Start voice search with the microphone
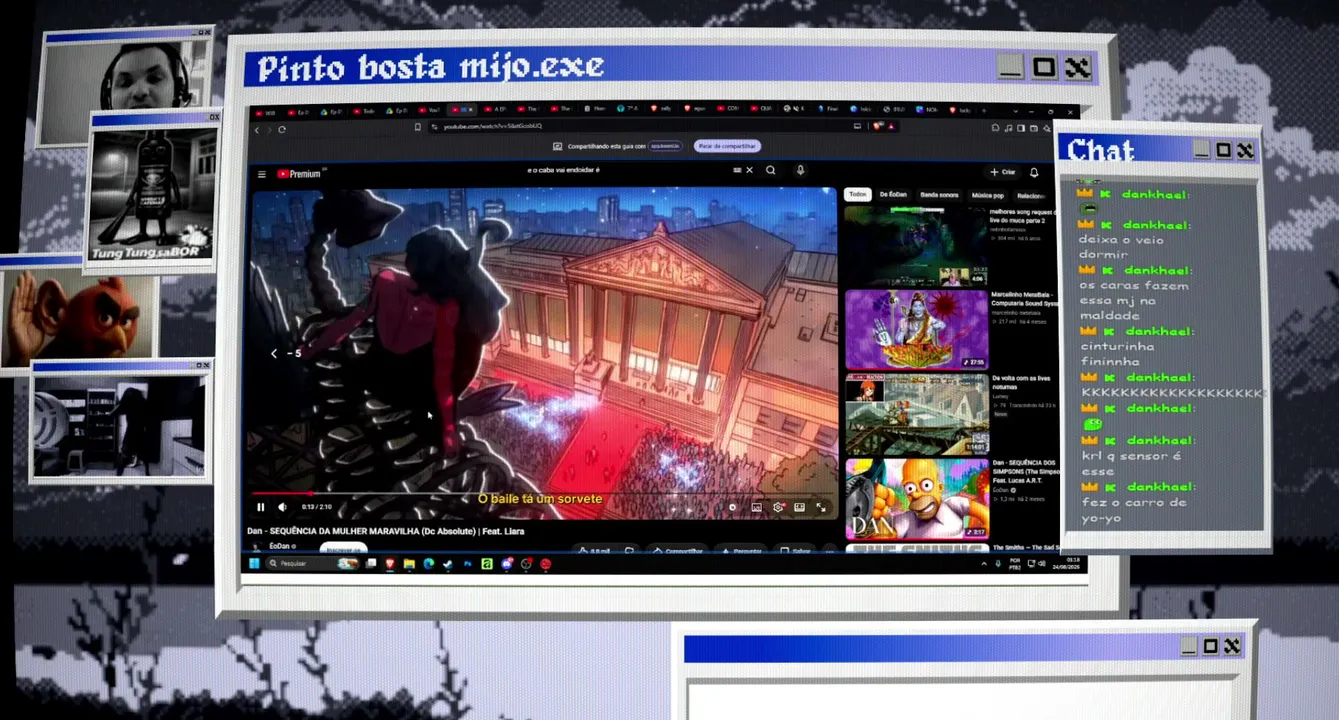 click(x=800, y=170)
